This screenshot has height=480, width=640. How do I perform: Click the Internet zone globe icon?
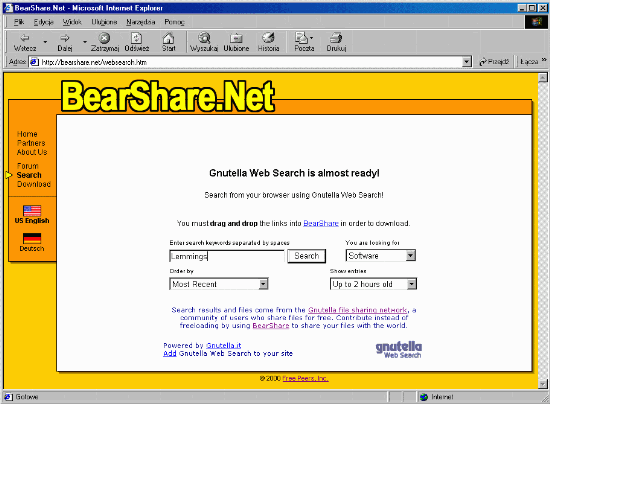[424, 397]
